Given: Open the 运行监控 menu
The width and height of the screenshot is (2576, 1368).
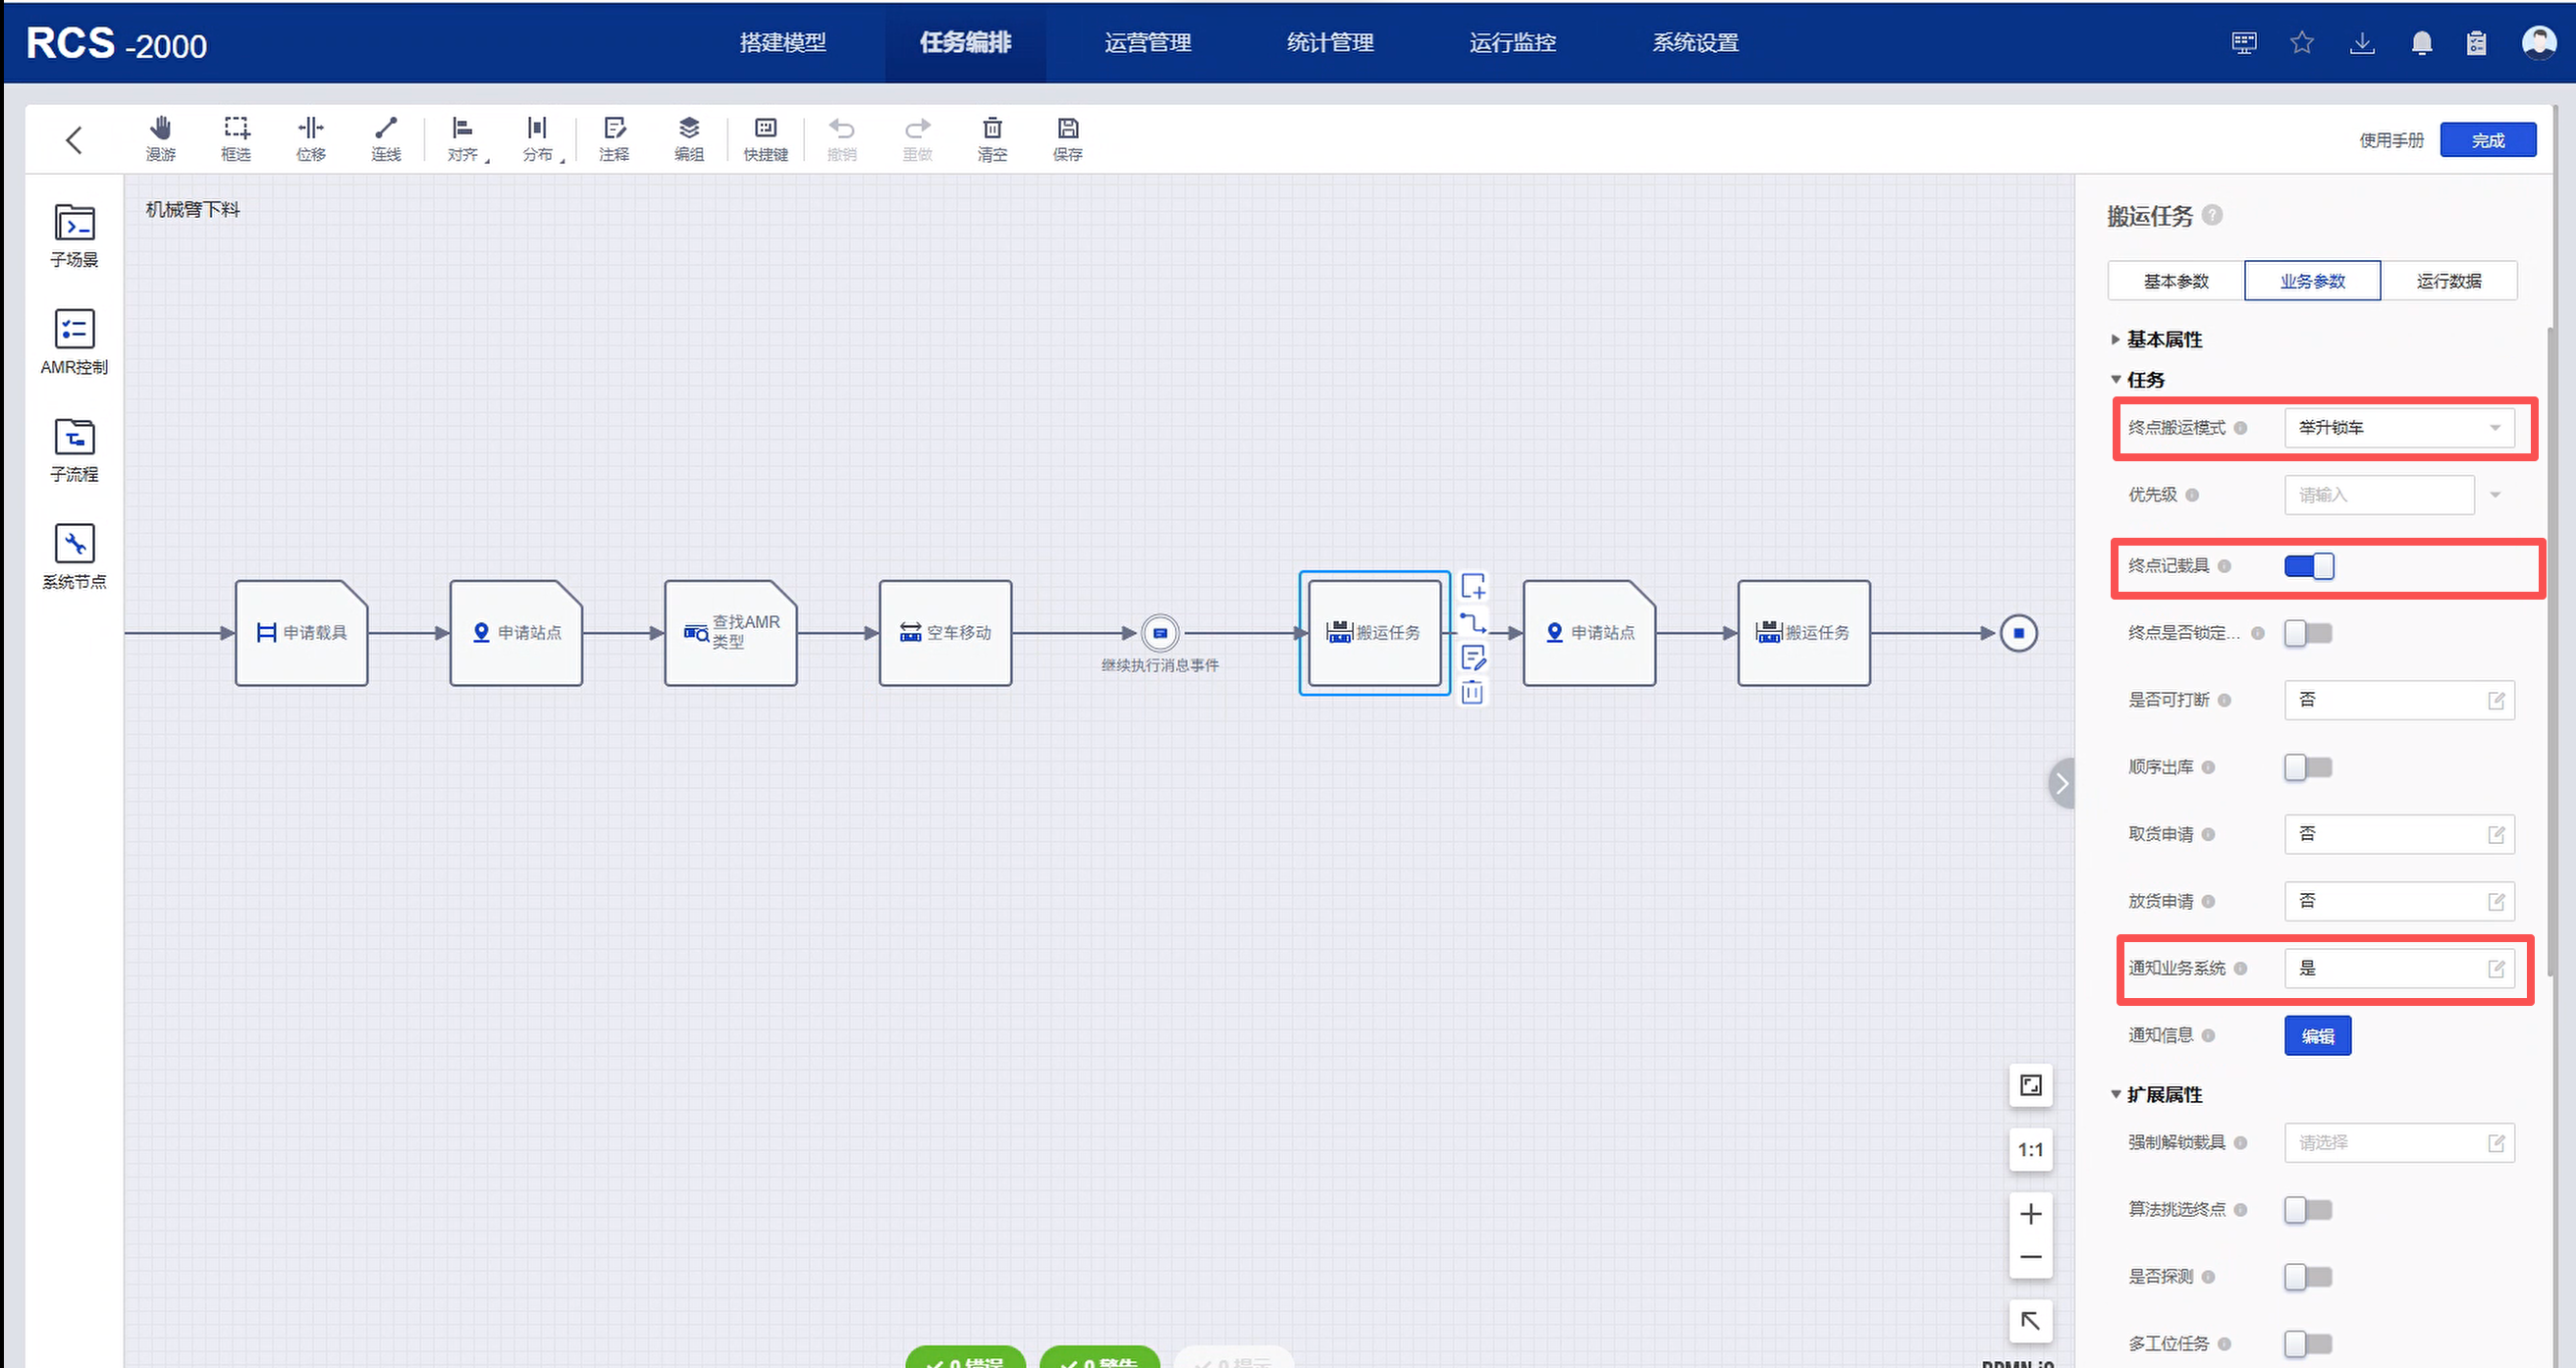Looking at the screenshot, I should tap(1513, 43).
